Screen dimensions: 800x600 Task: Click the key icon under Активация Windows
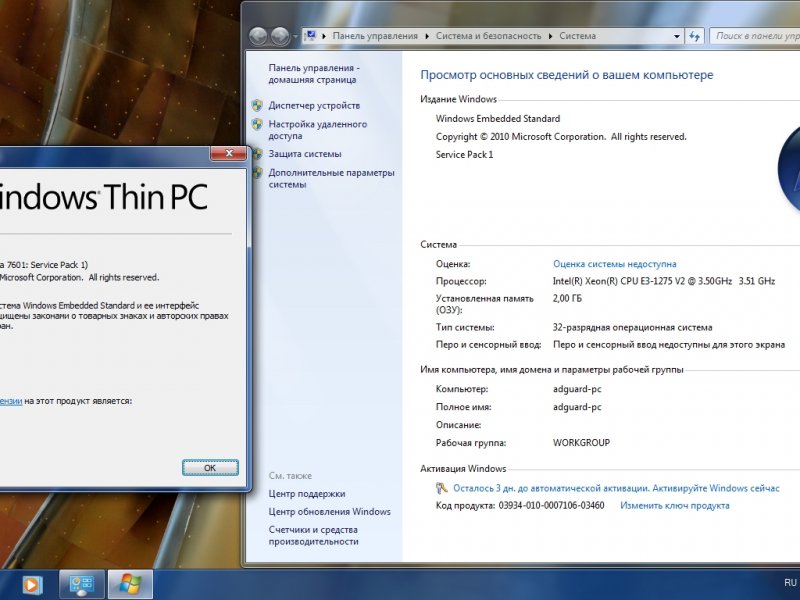pos(441,488)
